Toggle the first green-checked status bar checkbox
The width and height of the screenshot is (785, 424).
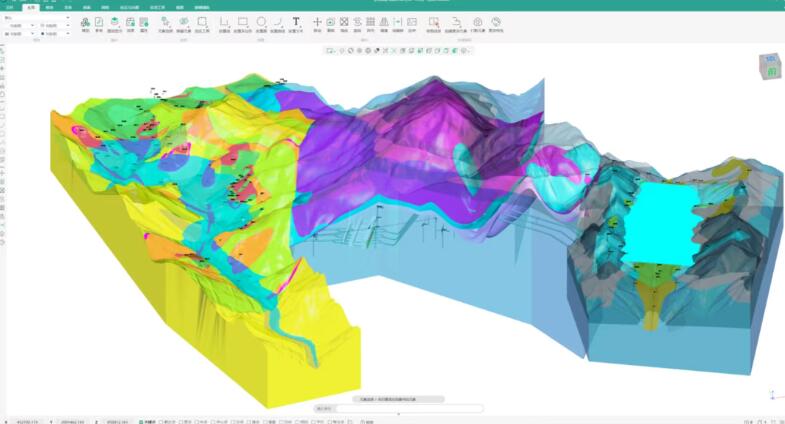140,421
